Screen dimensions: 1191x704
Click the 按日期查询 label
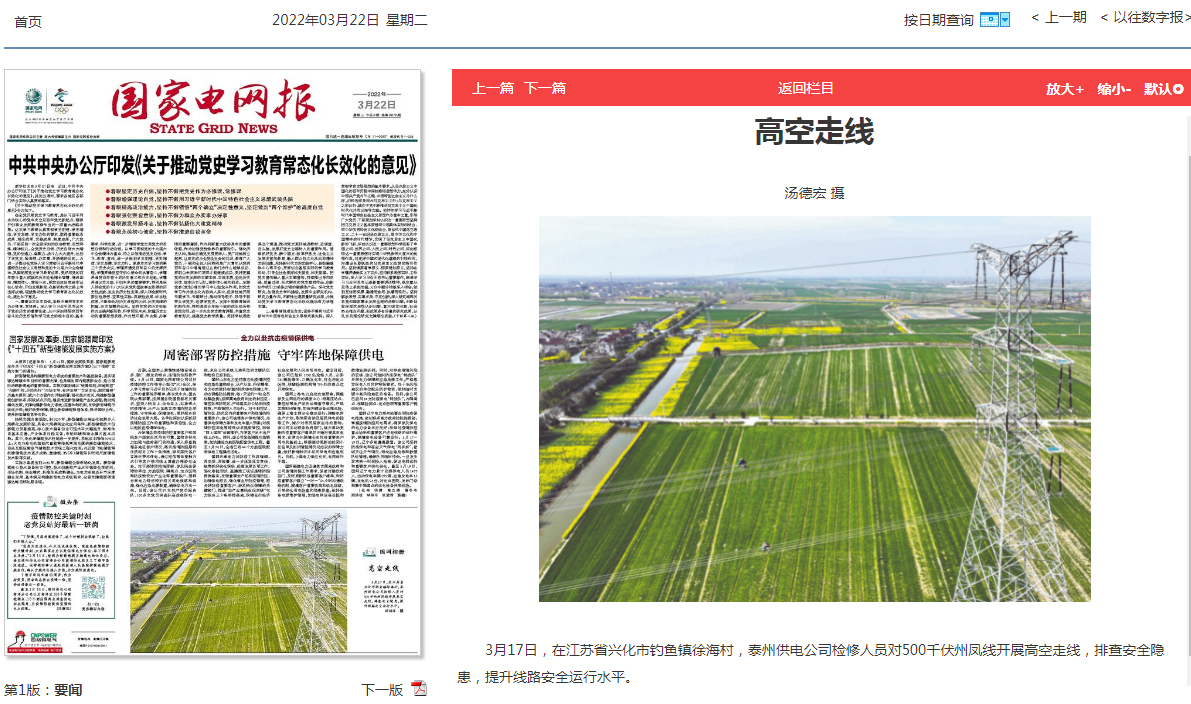point(938,21)
